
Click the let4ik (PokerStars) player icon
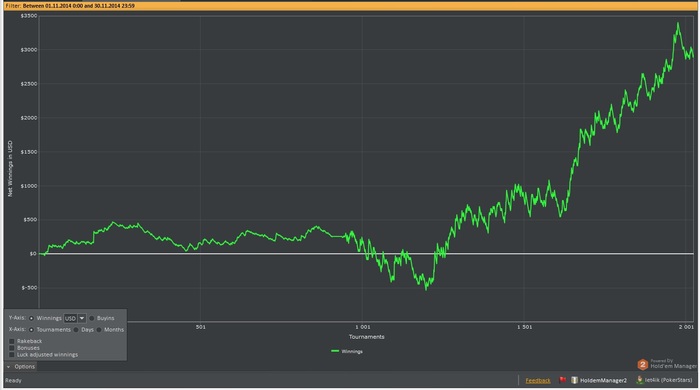click(639, 380)
